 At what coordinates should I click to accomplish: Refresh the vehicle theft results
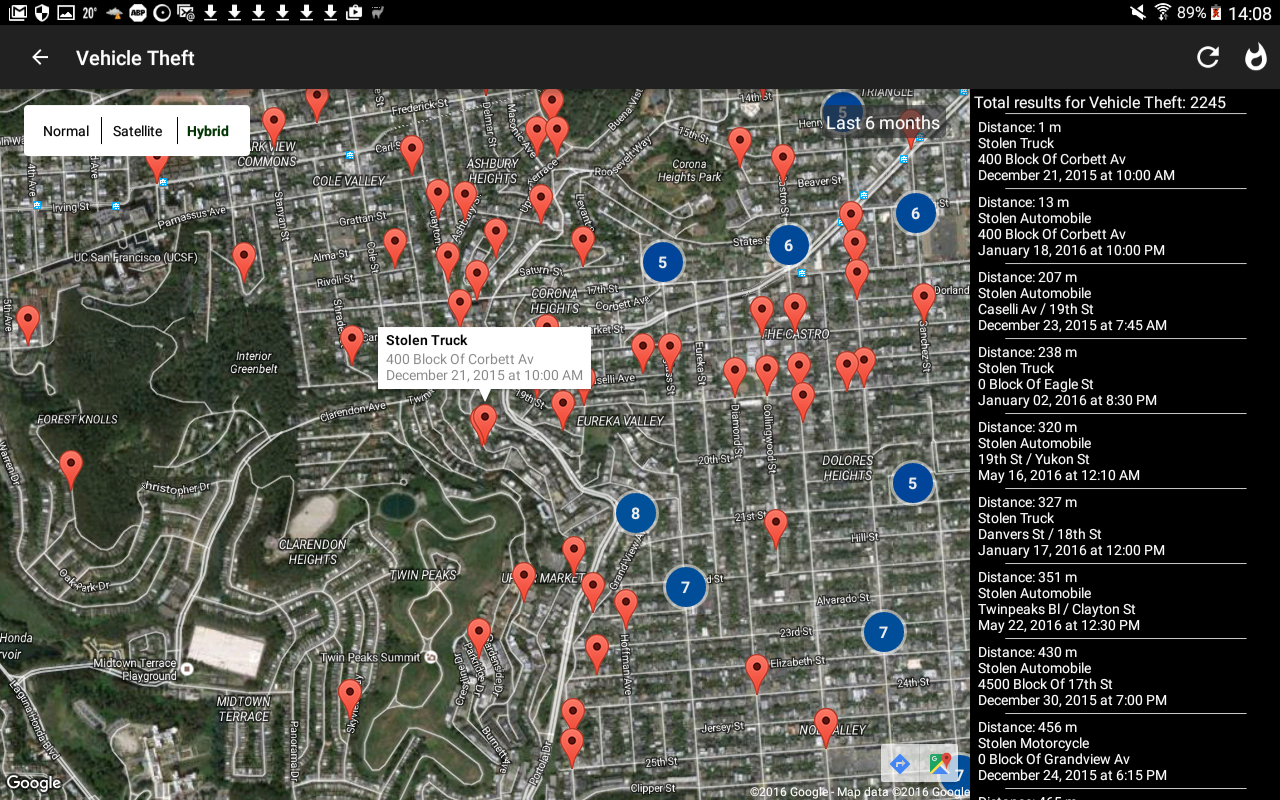click(1208, 58)
